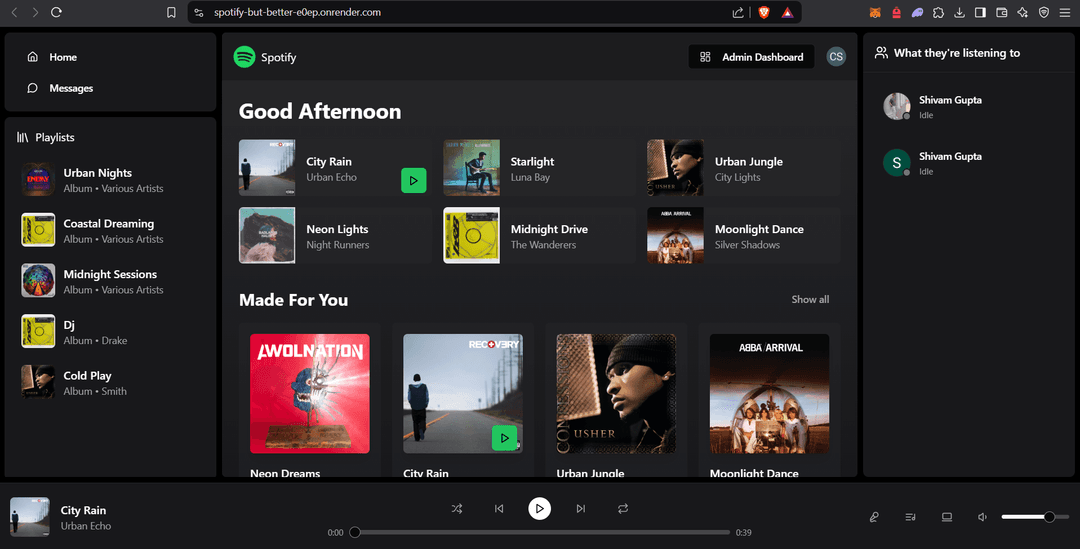The height and width of the screenshot is (549, 1080).
Task: Click the share icon in address bar
Action: pos(738,12)
